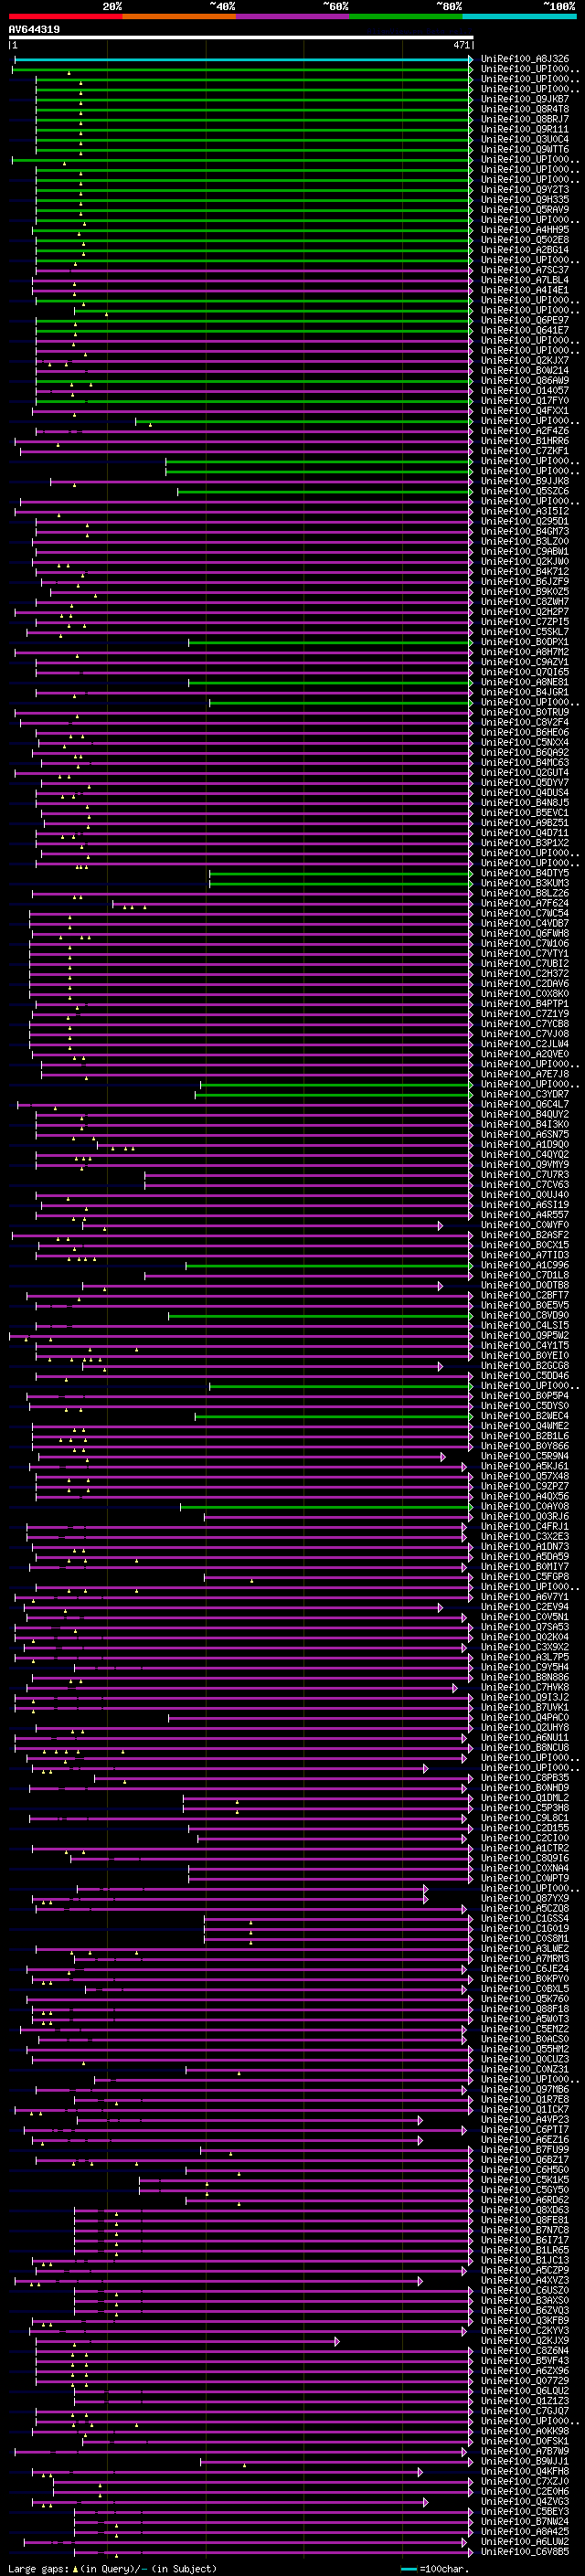585x2576 pixels.
Task: Click label UniRef100_Q2KJX9
Action: 524,2341
